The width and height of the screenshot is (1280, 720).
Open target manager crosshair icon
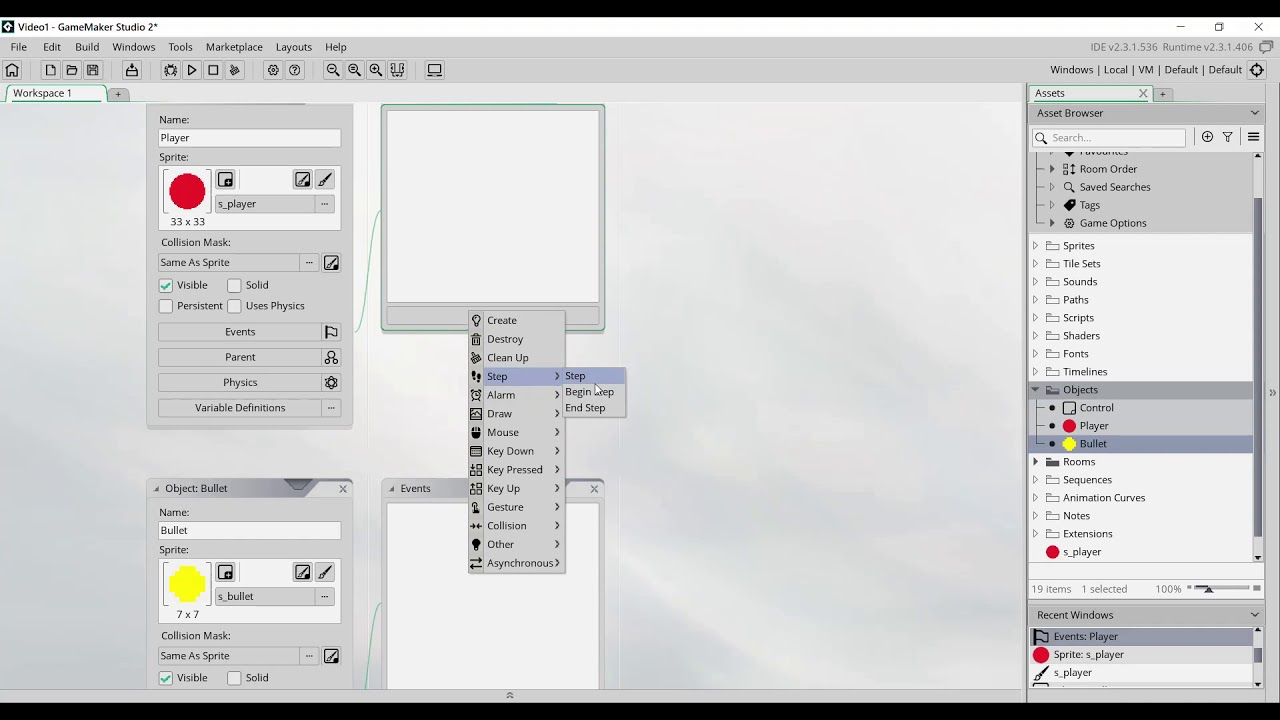pos(1257,70)
